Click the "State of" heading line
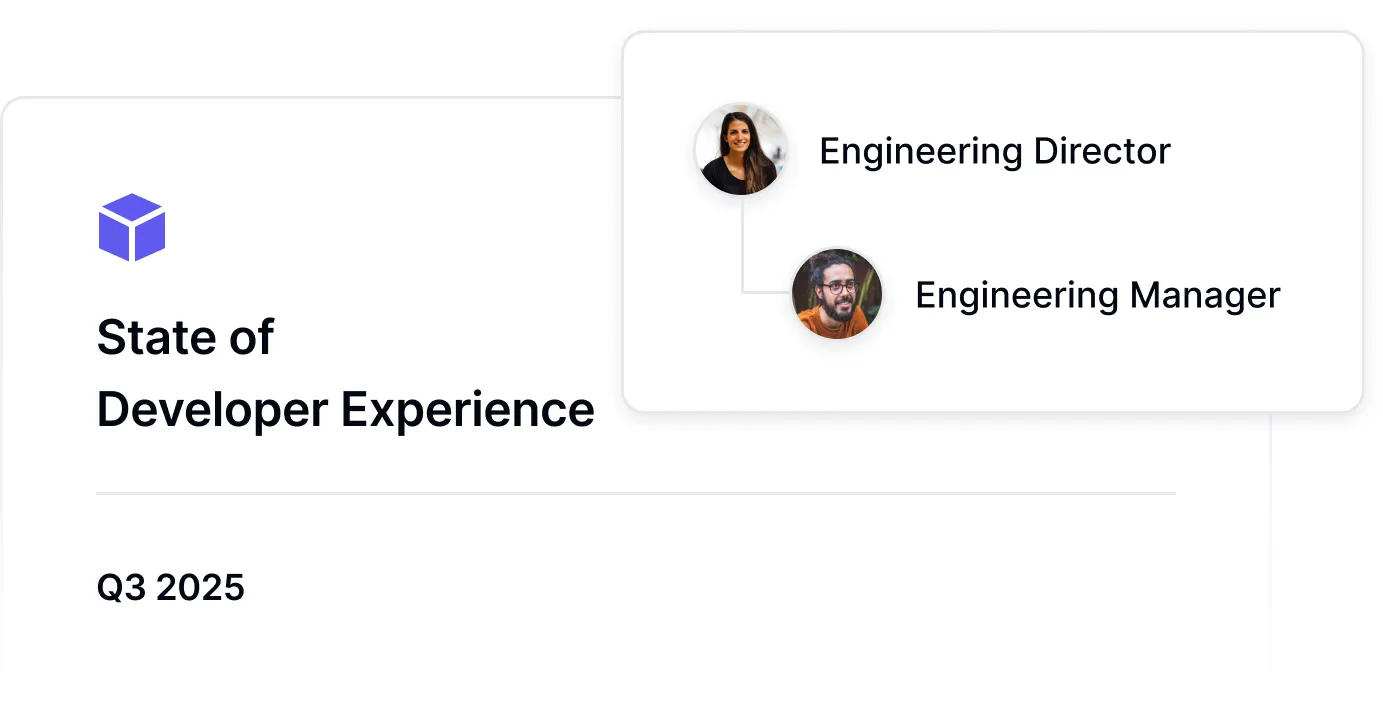Screen dimensions: 1383x708 185,337
